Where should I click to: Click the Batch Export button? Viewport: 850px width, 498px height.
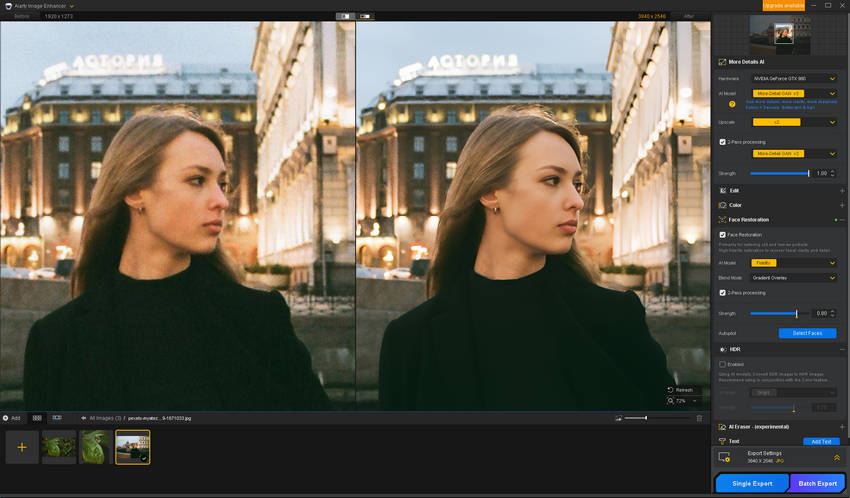click(817, 483)
